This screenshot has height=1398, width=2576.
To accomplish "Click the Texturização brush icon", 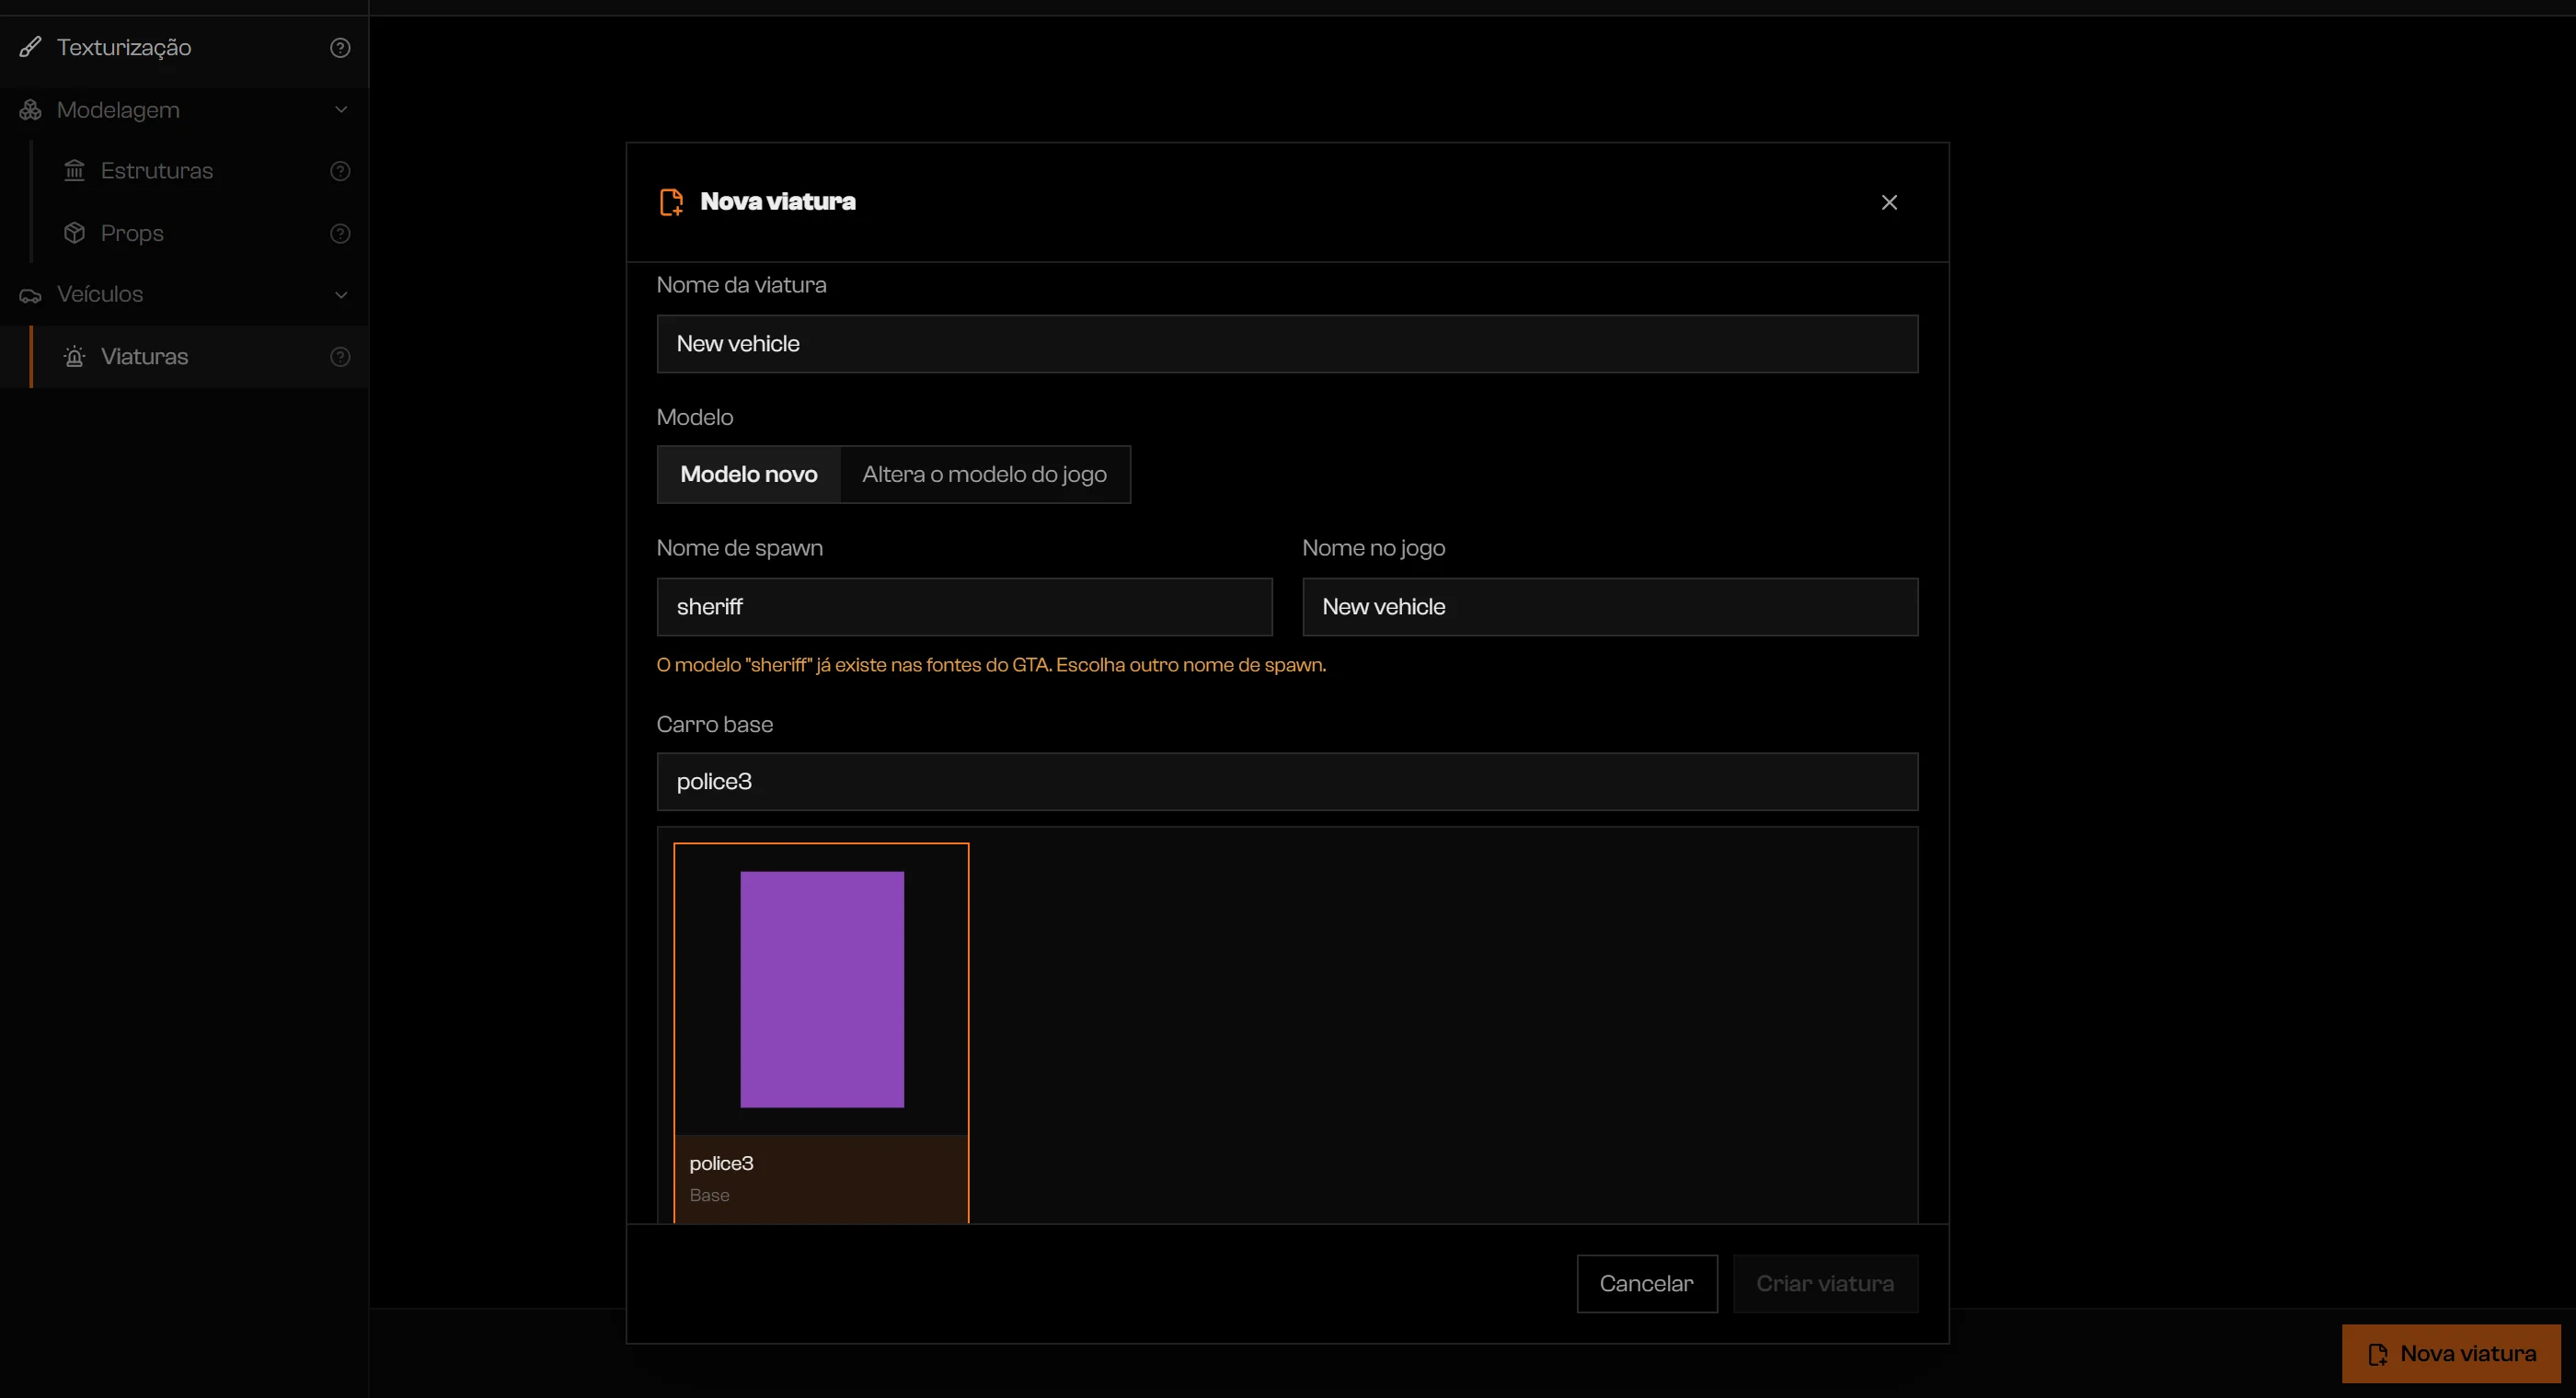I will 31,47.
